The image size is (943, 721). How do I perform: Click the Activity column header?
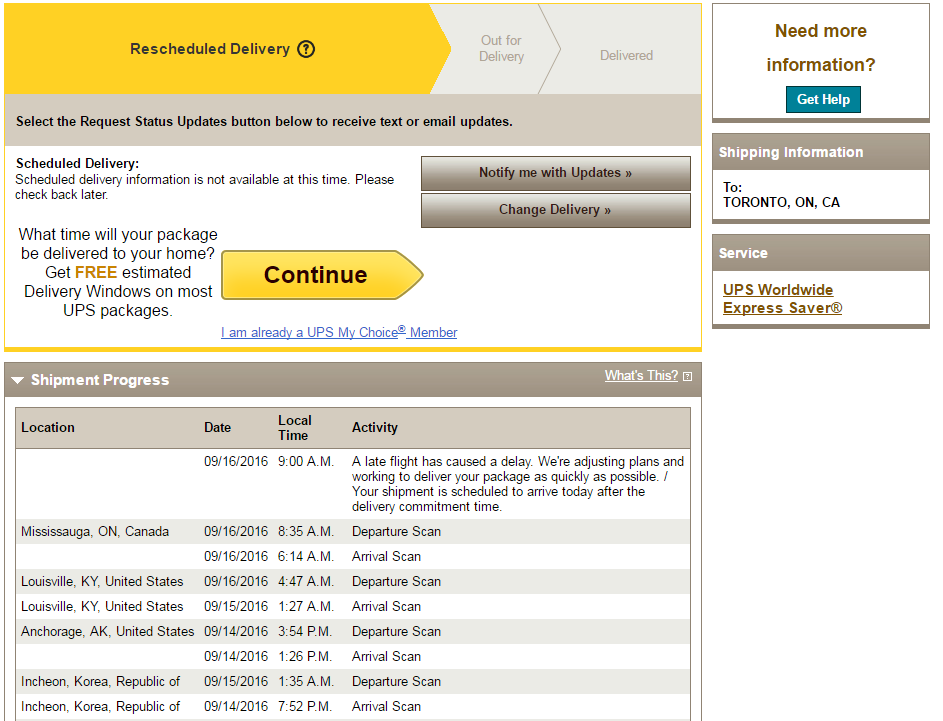pos(375,428)
